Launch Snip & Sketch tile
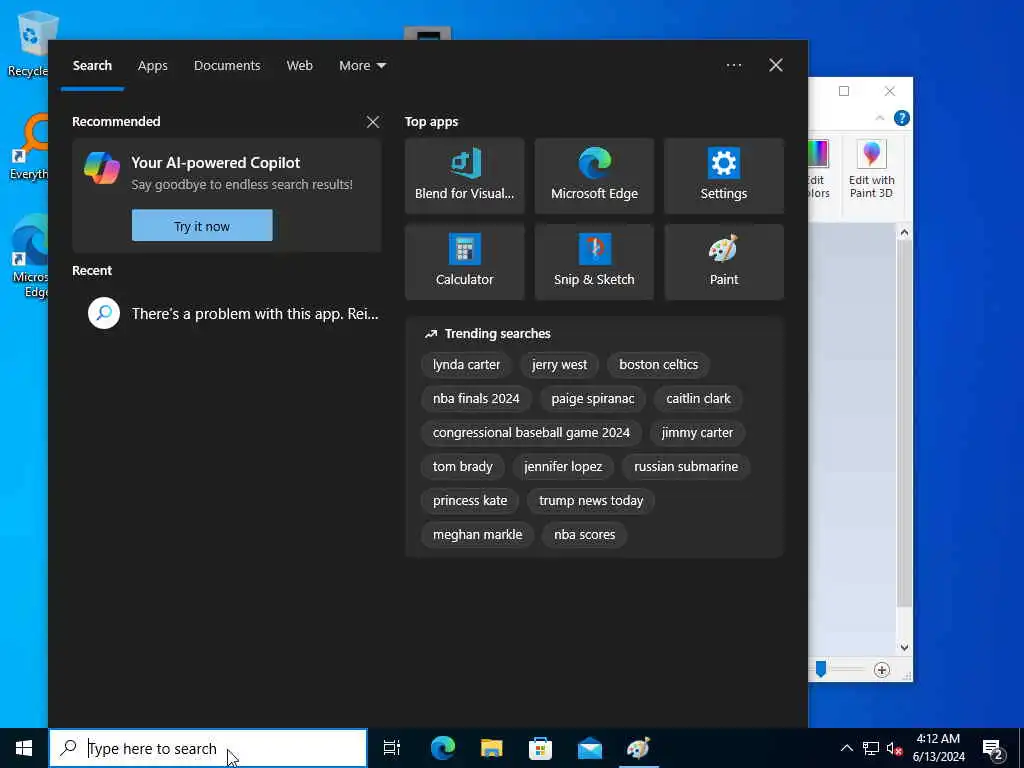 594,262
